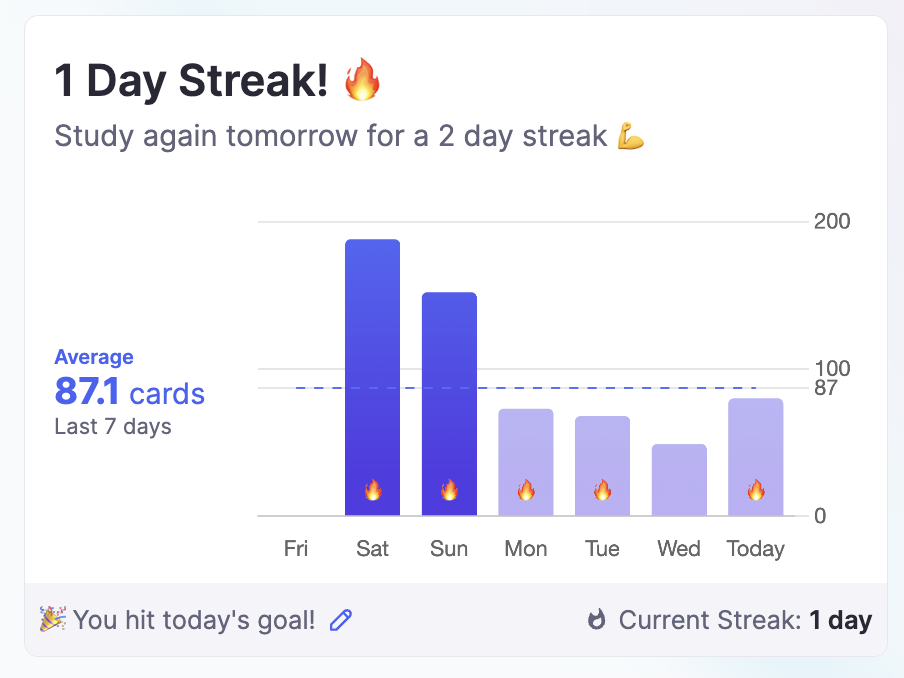Click the "Current Streak: 1 day" text
This screenshot has width=904, height=678.
(x=745, y=621)
